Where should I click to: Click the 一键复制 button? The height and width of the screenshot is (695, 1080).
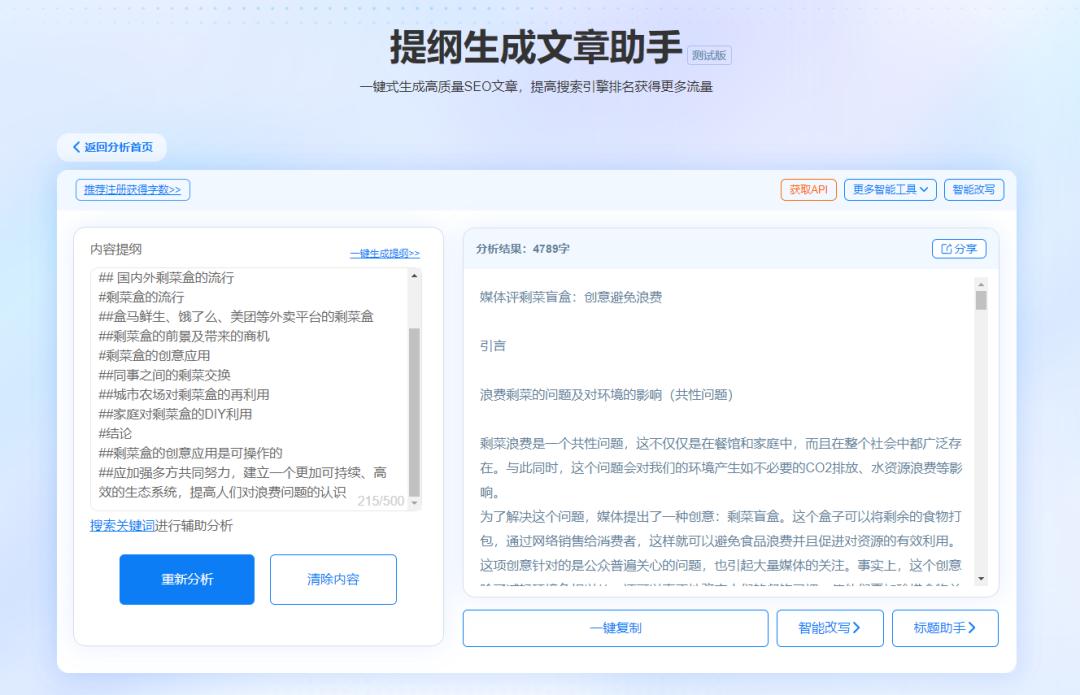[x=614, y=628]
